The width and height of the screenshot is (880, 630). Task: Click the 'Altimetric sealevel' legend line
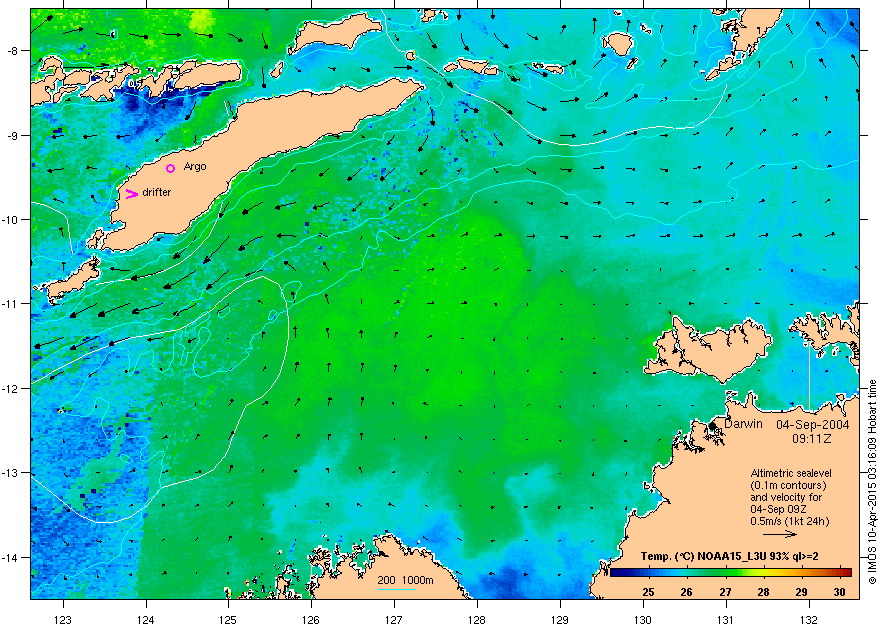click(x=791, y=473)
